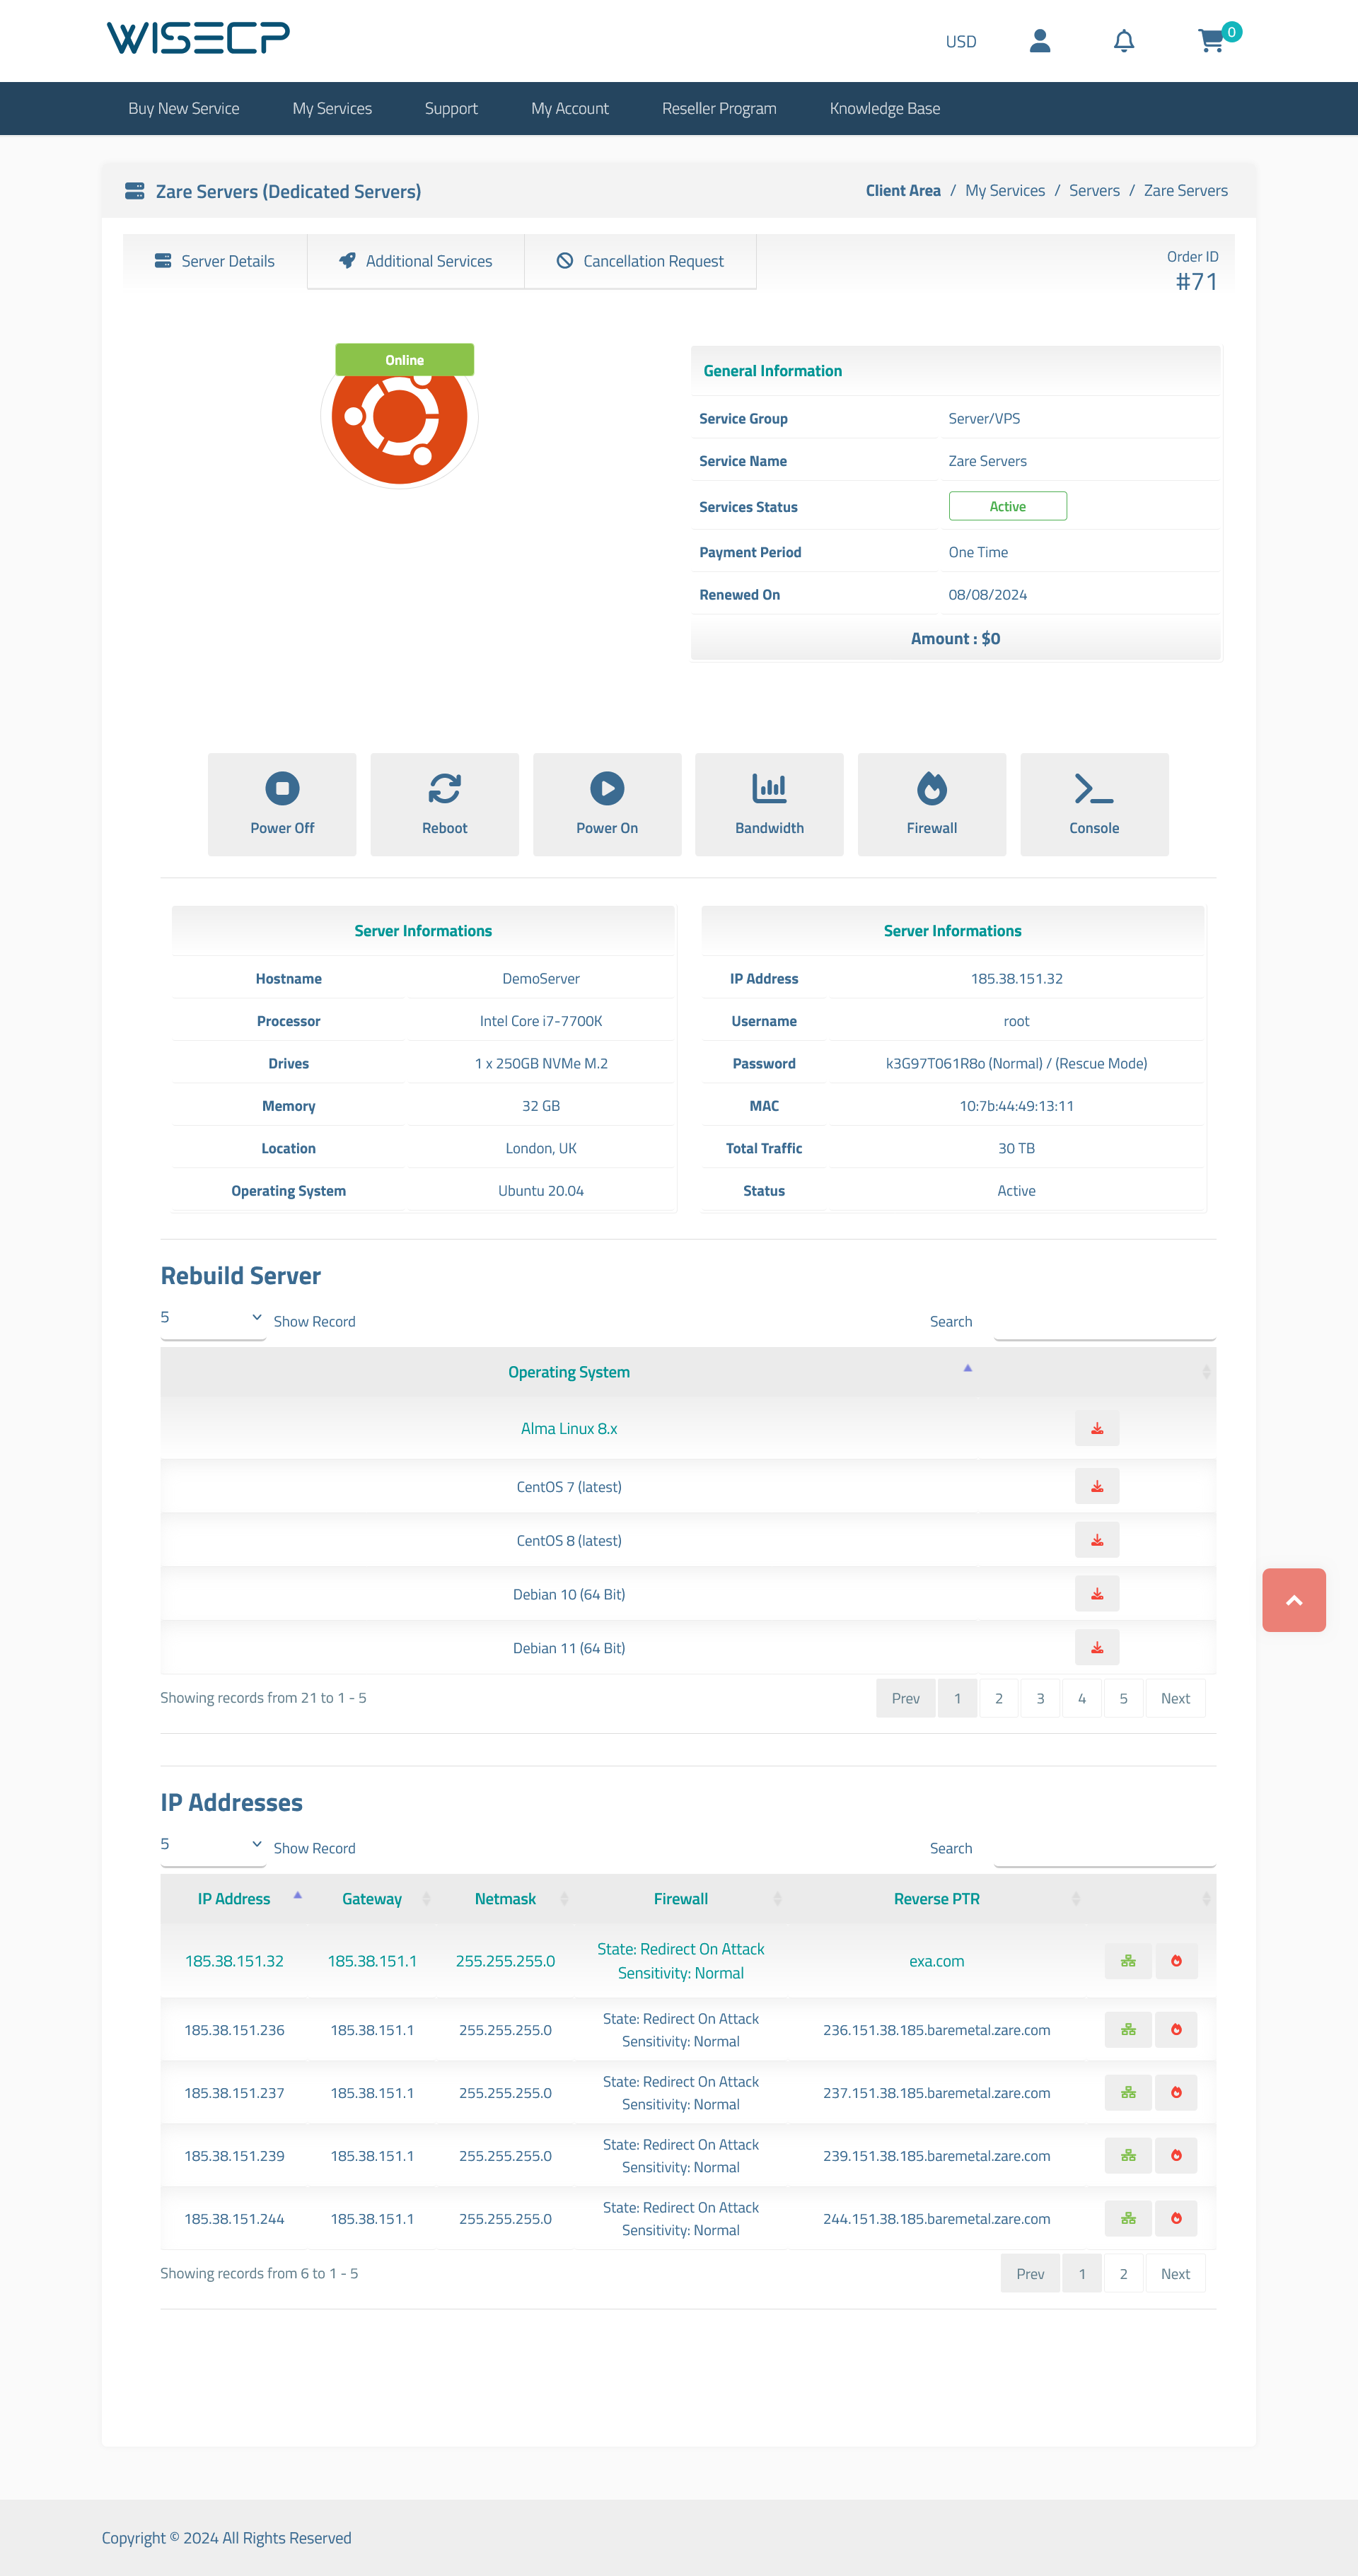Click install icon for CentOS 7 (latest)
1358x2576 pixels.
(x=1097, y=1486)
